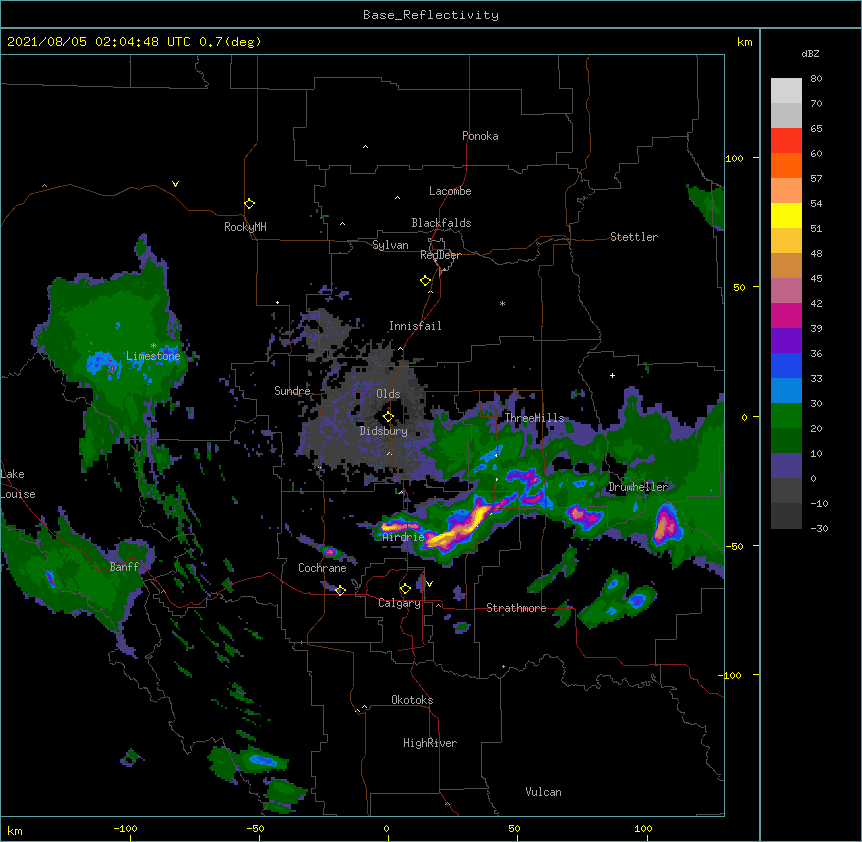Click the white asterisk east of Innisfail

coord(502,303)
